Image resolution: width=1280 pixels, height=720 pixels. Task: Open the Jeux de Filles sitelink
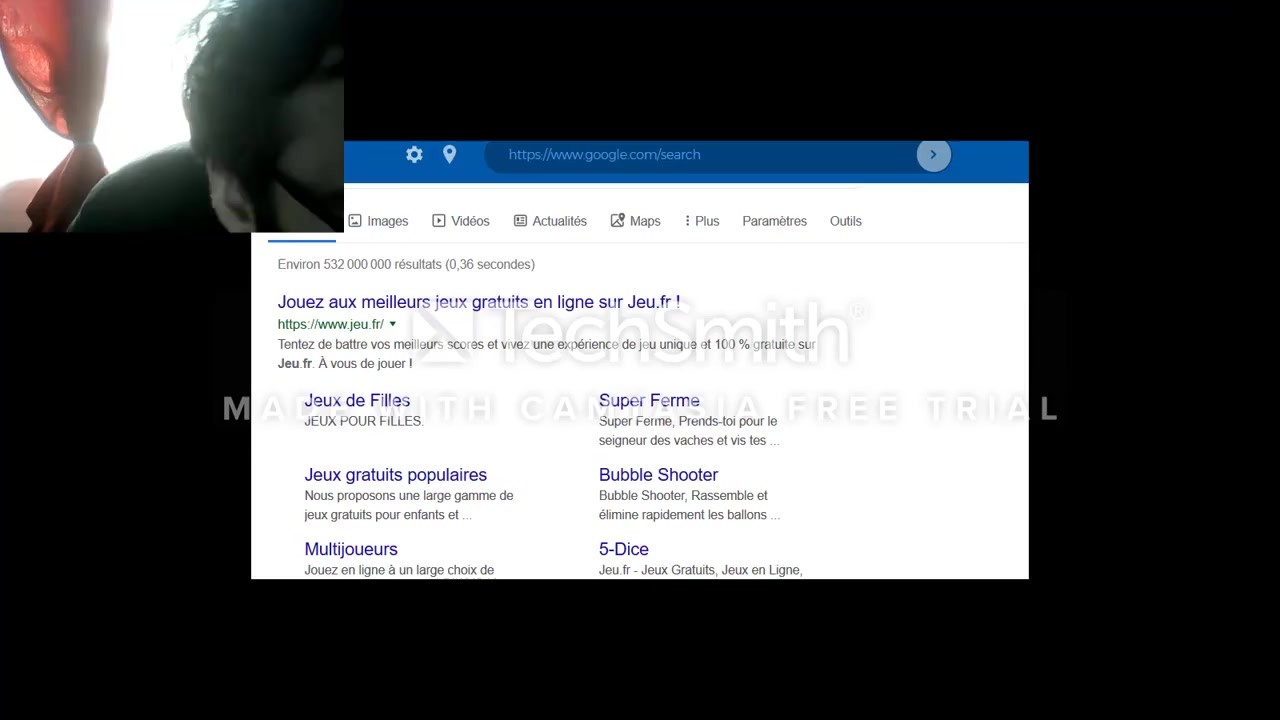[357, 400]
